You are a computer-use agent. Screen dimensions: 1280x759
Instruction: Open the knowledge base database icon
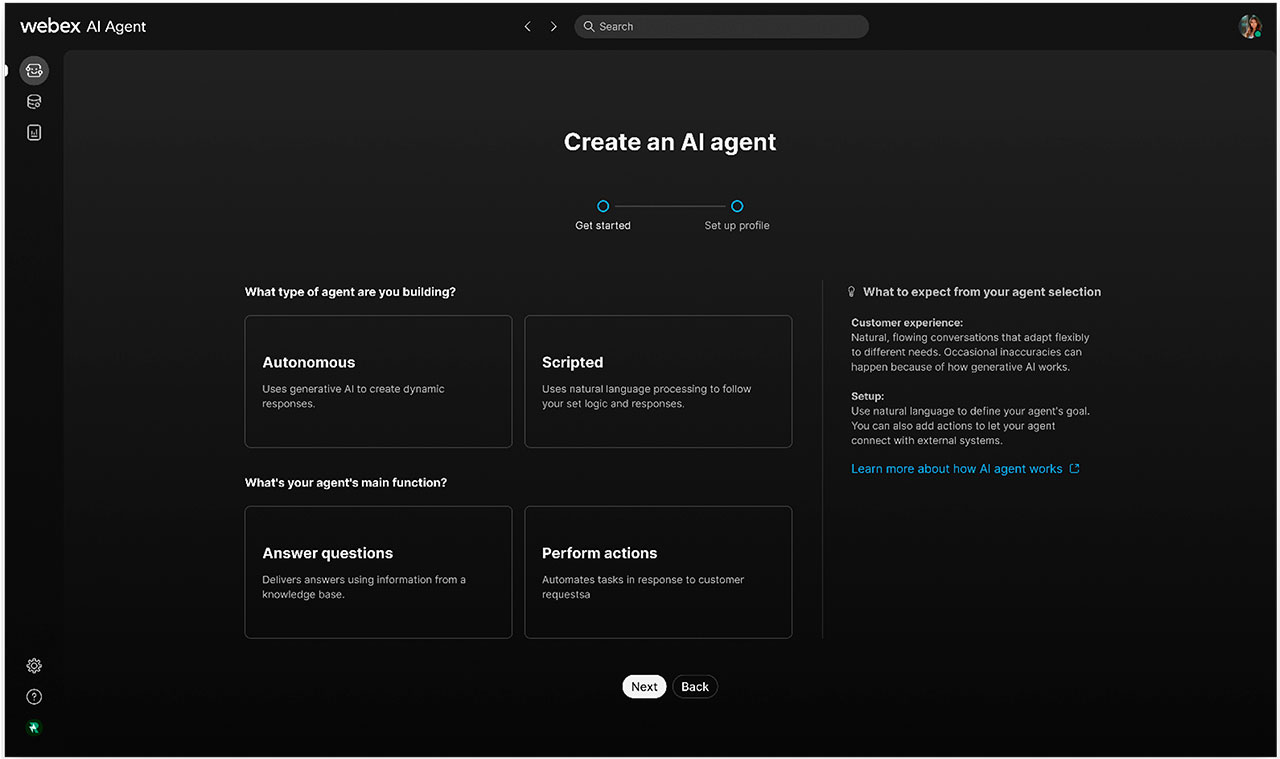[34, 102]
